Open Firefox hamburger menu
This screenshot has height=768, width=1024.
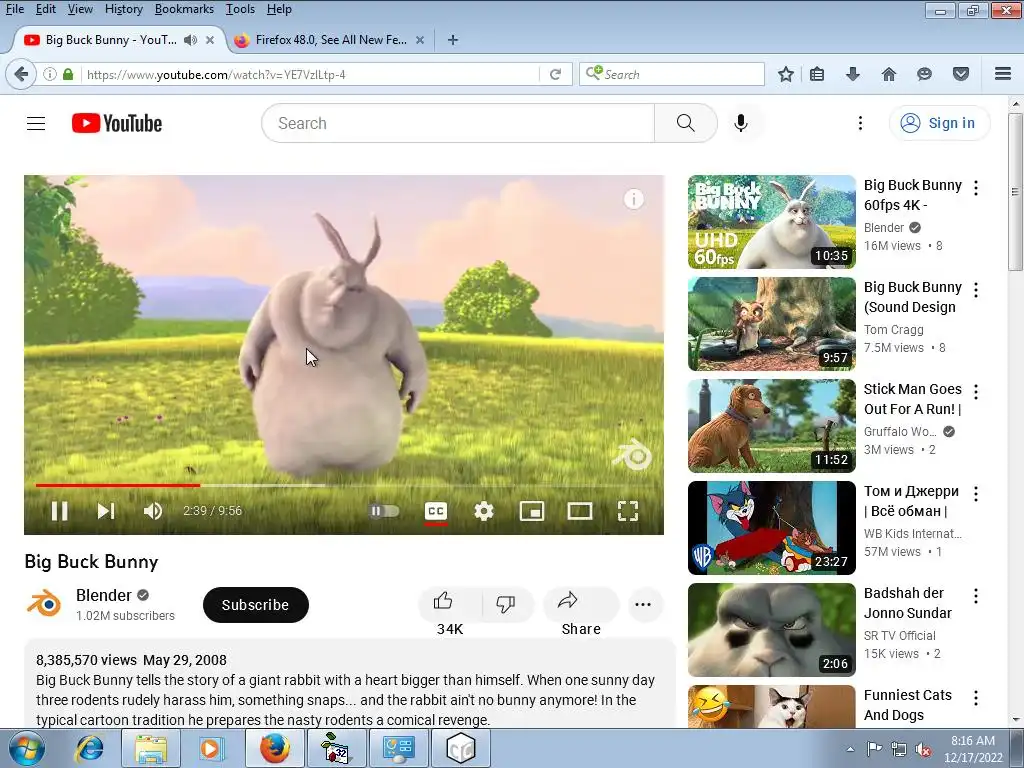pyautogui.click(x=1002, y=74)
